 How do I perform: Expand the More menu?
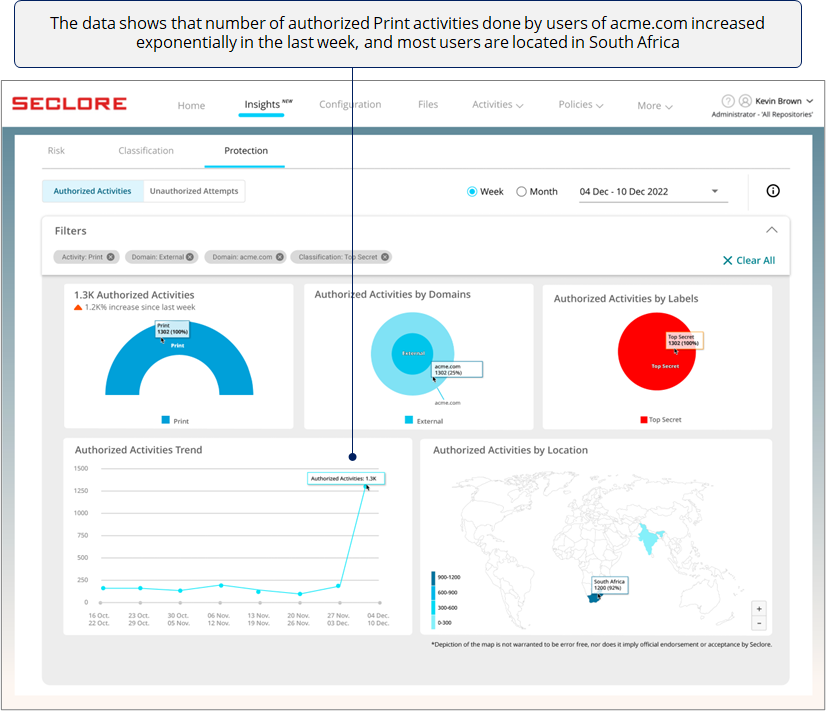tap(655, 106)
